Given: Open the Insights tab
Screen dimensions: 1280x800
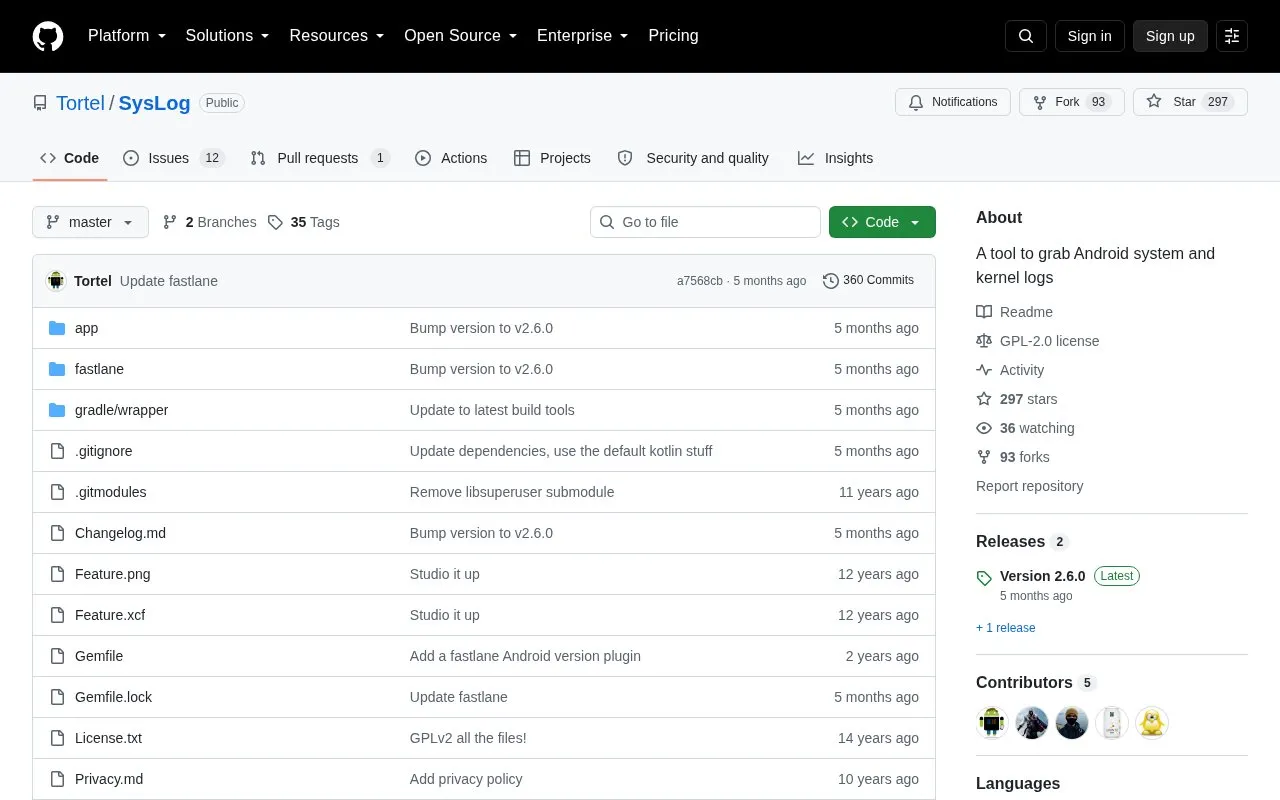Looking at the screenshot, I should coord(835,158).
